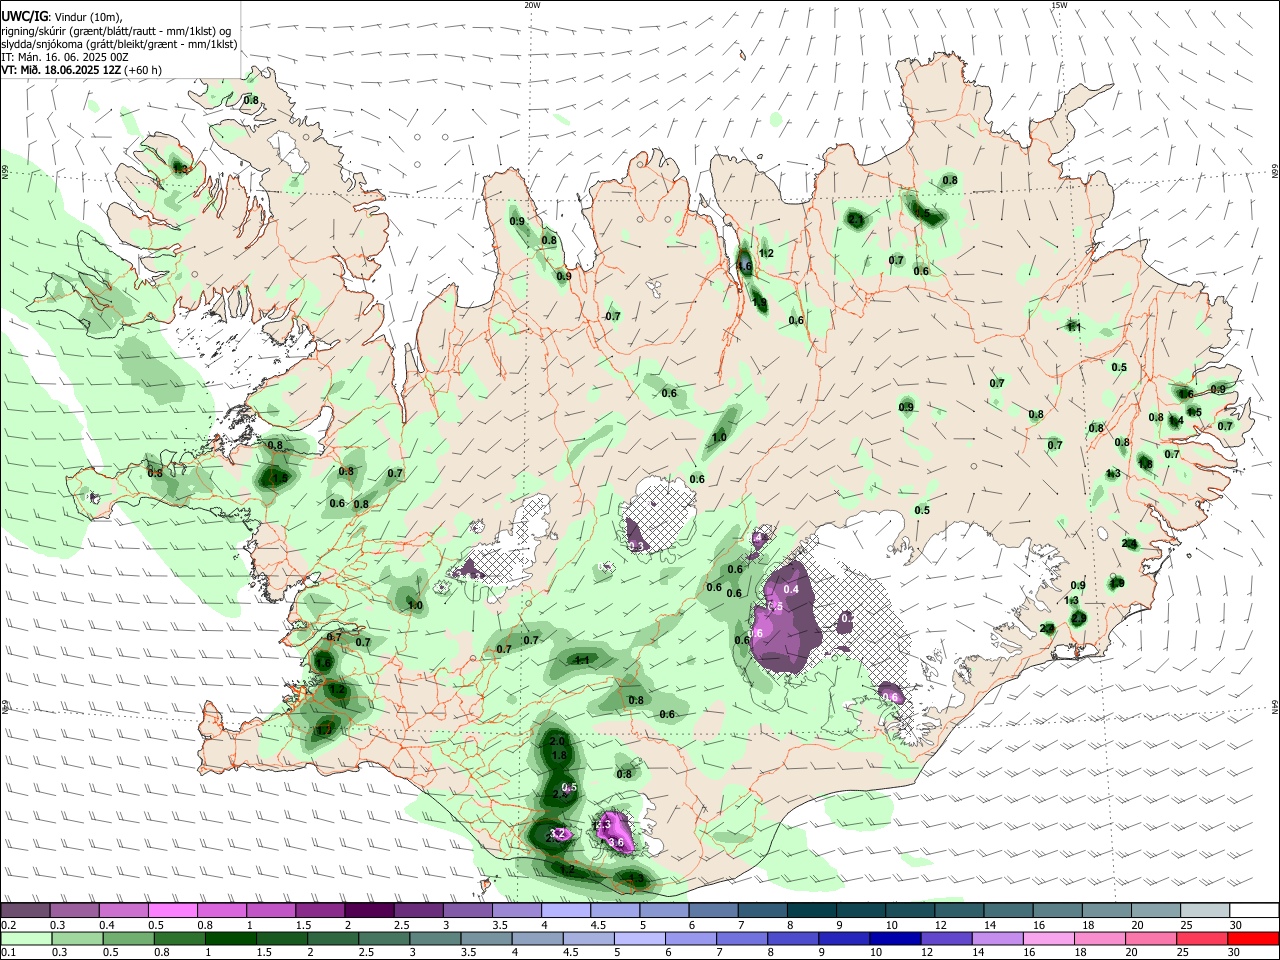
Task: Select the grey-blue rain swatch between 3.5 and 4
Action: pyautogui.click(x=486, y=938)
